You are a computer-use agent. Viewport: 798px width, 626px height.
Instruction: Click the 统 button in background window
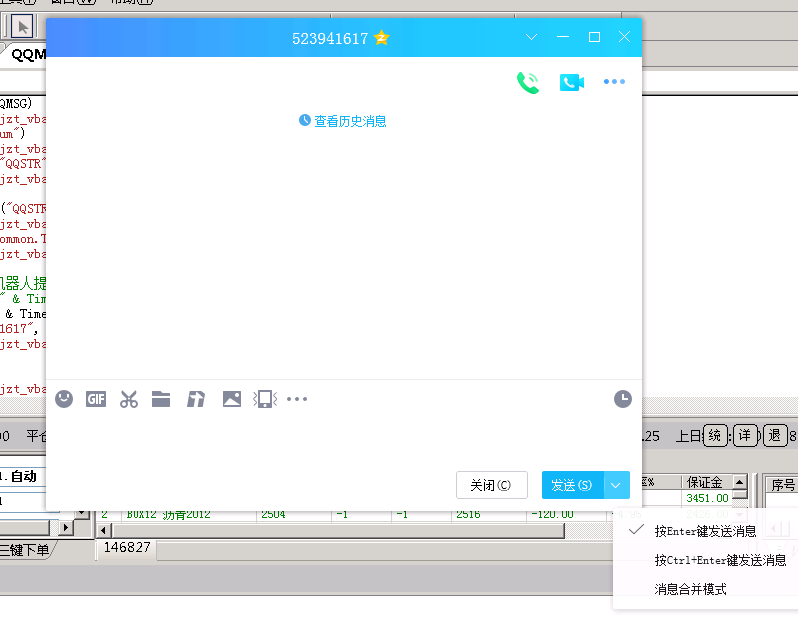[x=715, y=436]
